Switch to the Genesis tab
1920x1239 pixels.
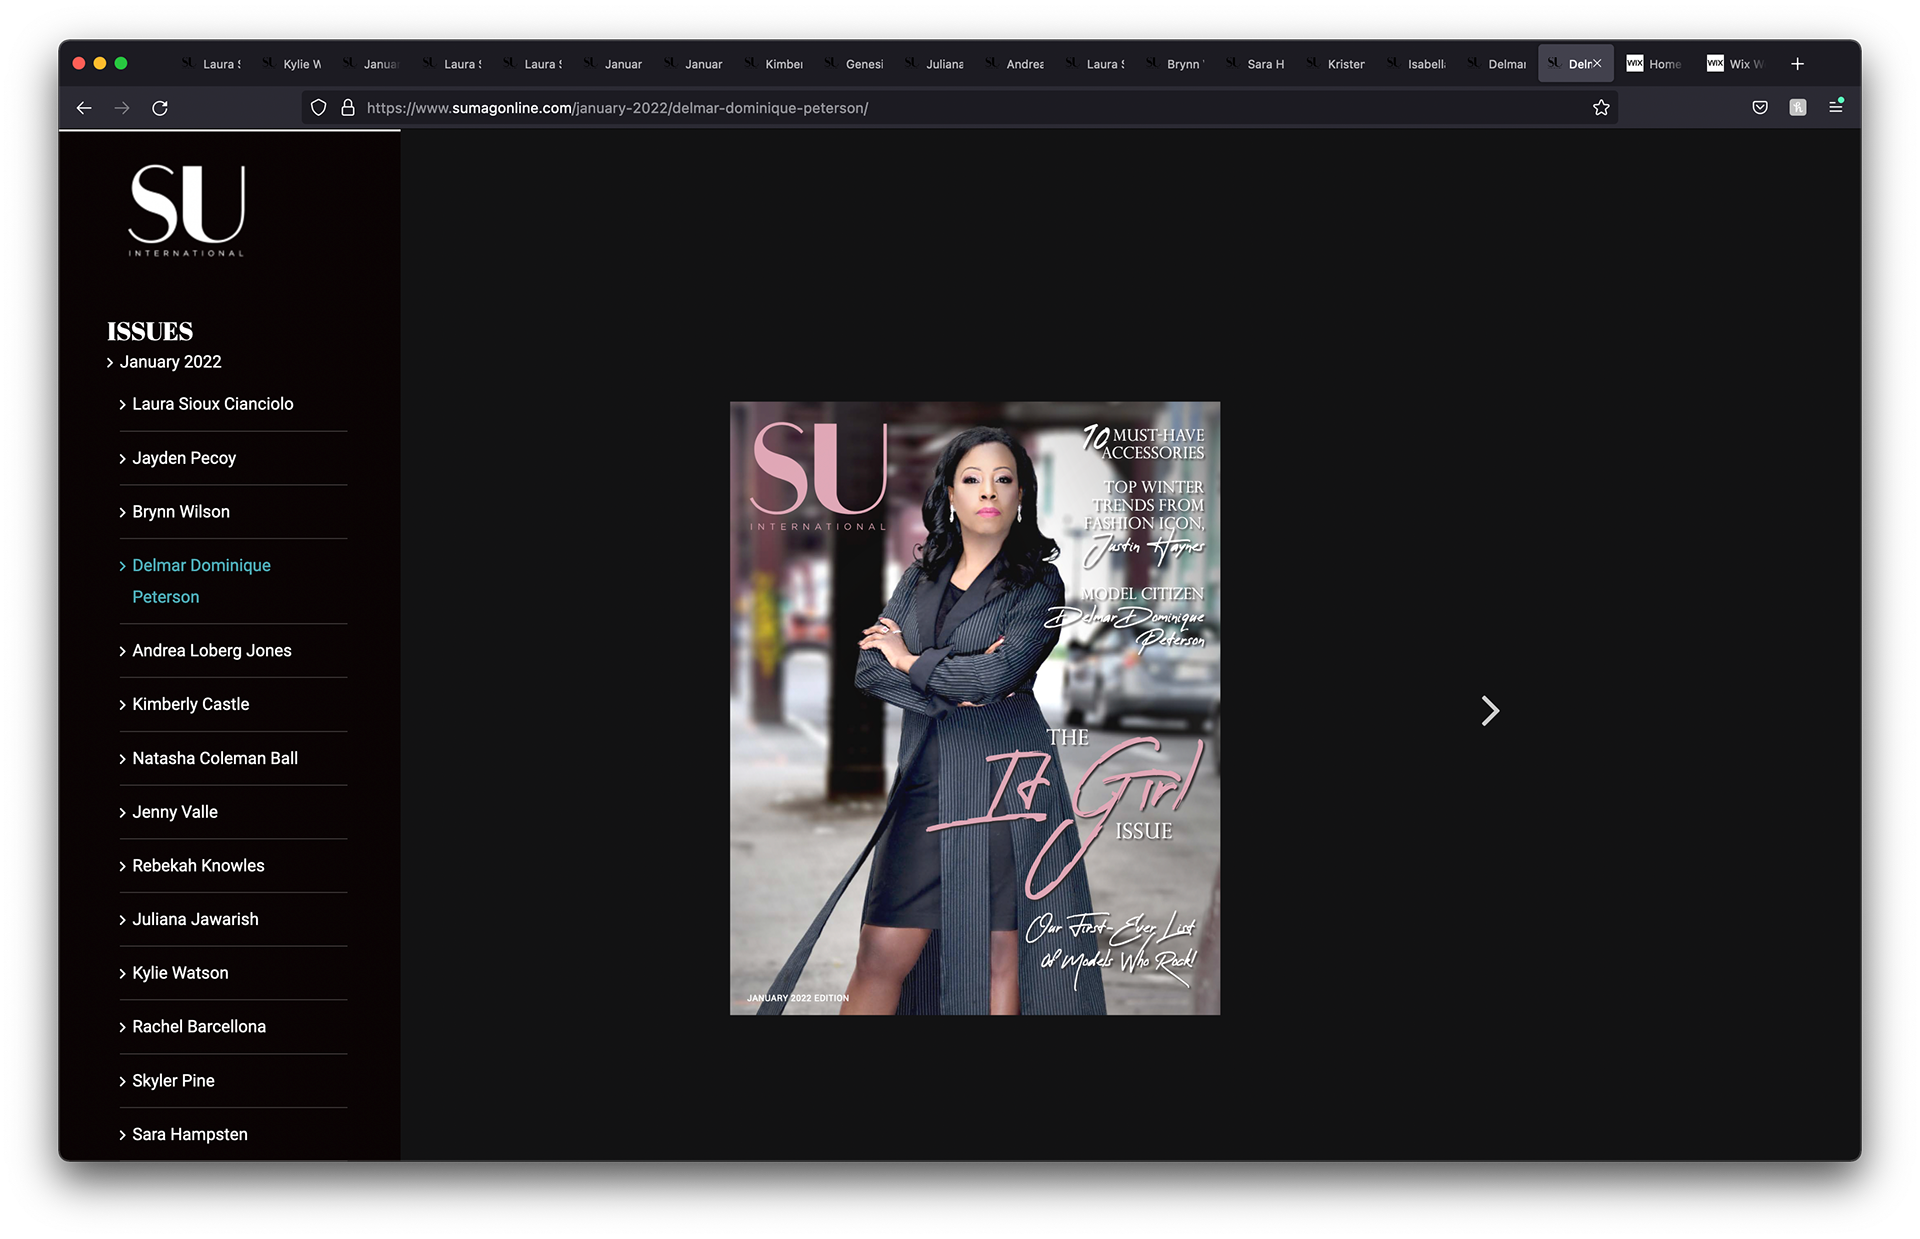(x=855, y=64)
